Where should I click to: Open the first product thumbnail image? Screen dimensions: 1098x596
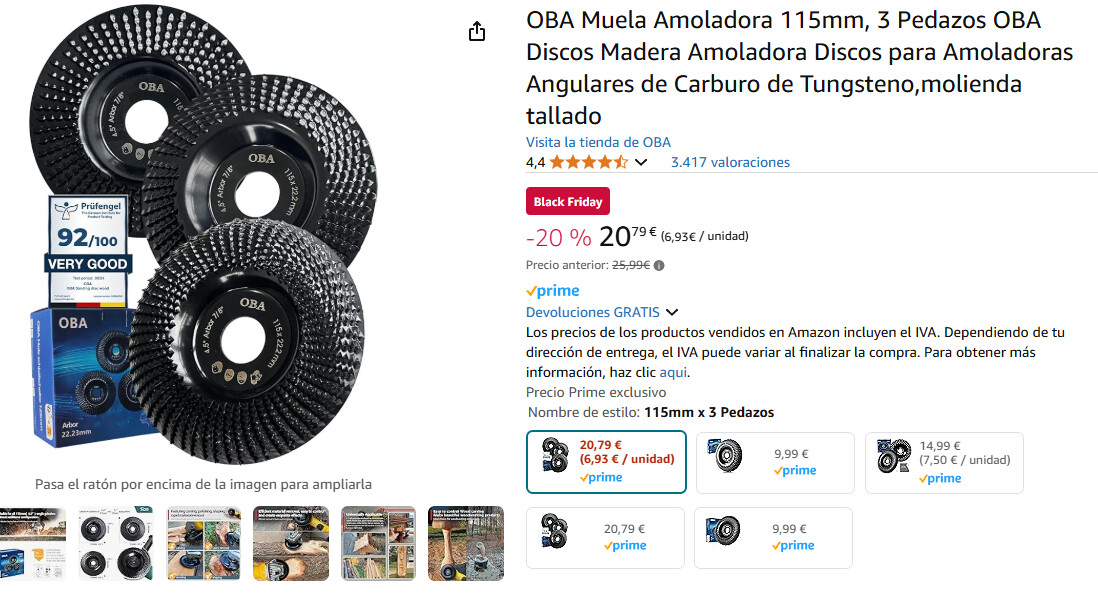pyautogui.click(x=33, y=543)
